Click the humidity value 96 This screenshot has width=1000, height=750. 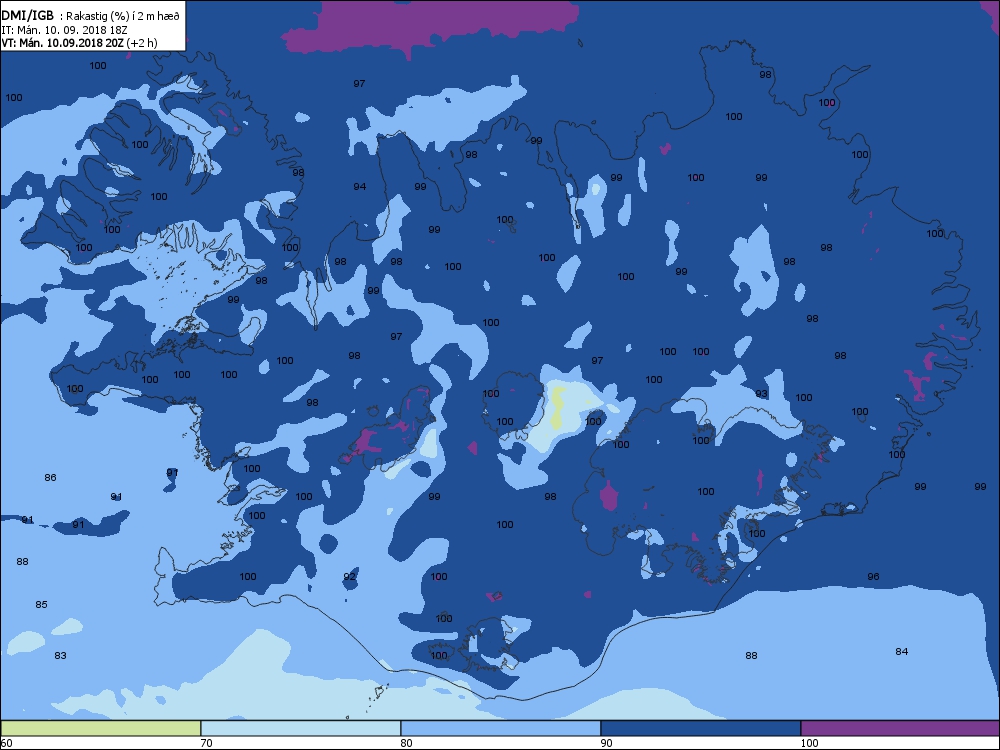tap(873, 576)
